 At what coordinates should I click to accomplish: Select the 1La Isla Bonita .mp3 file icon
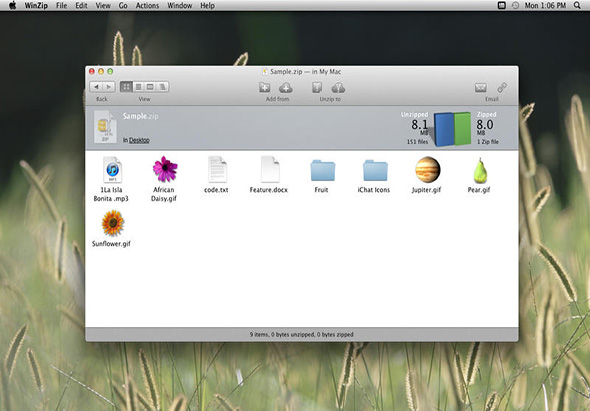click(112, 170)
